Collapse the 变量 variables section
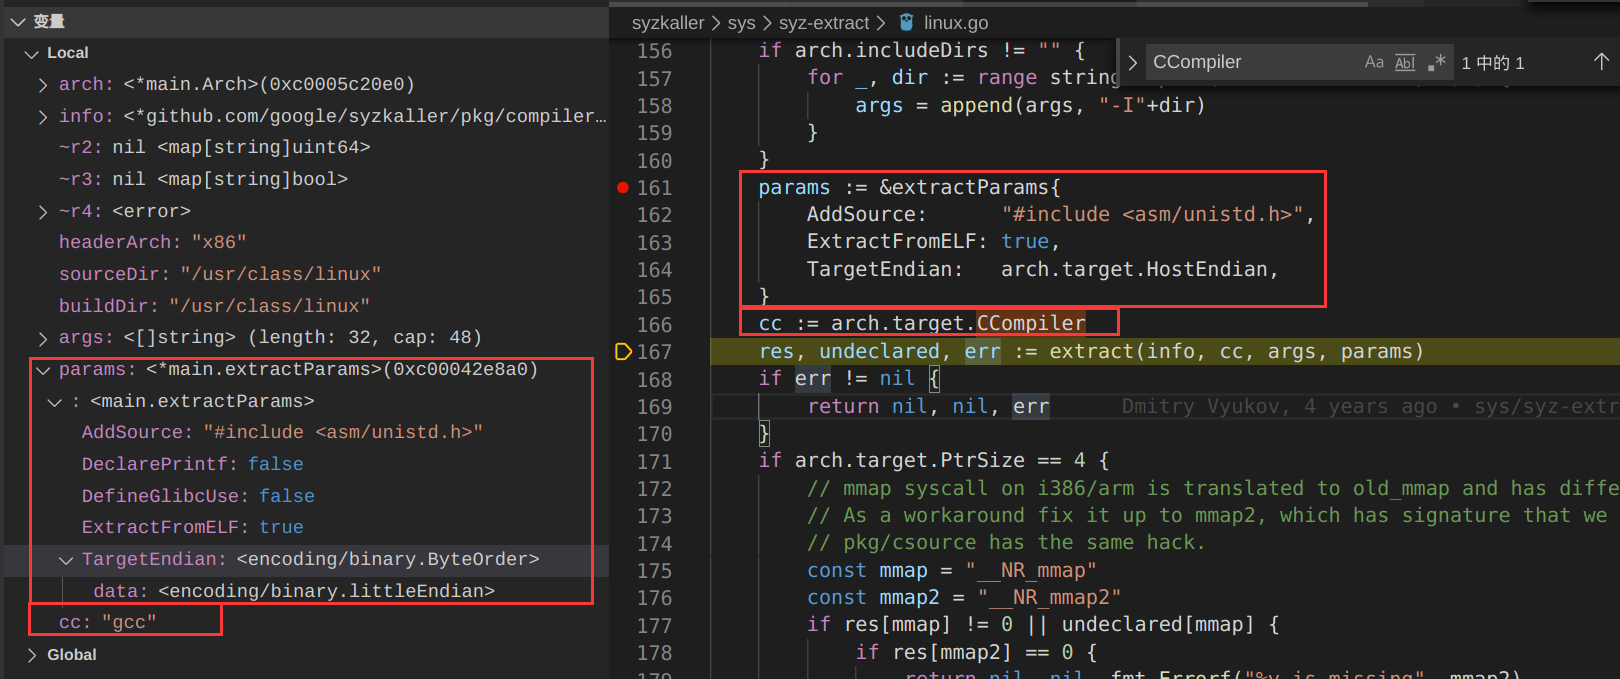 click(18, 21)
